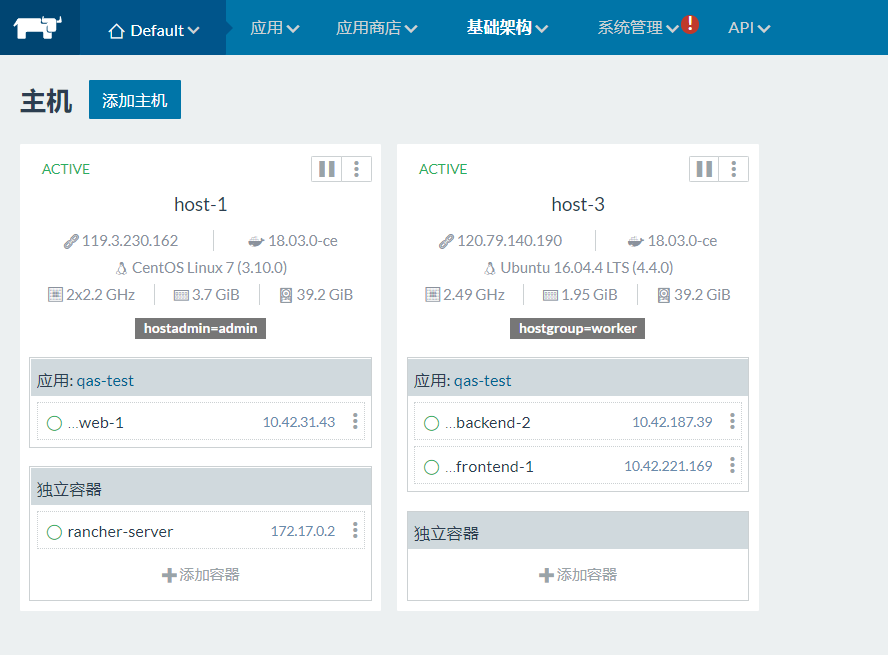
Task: Click host-1 IP 119.3.230.162
Action: [130, 241]
